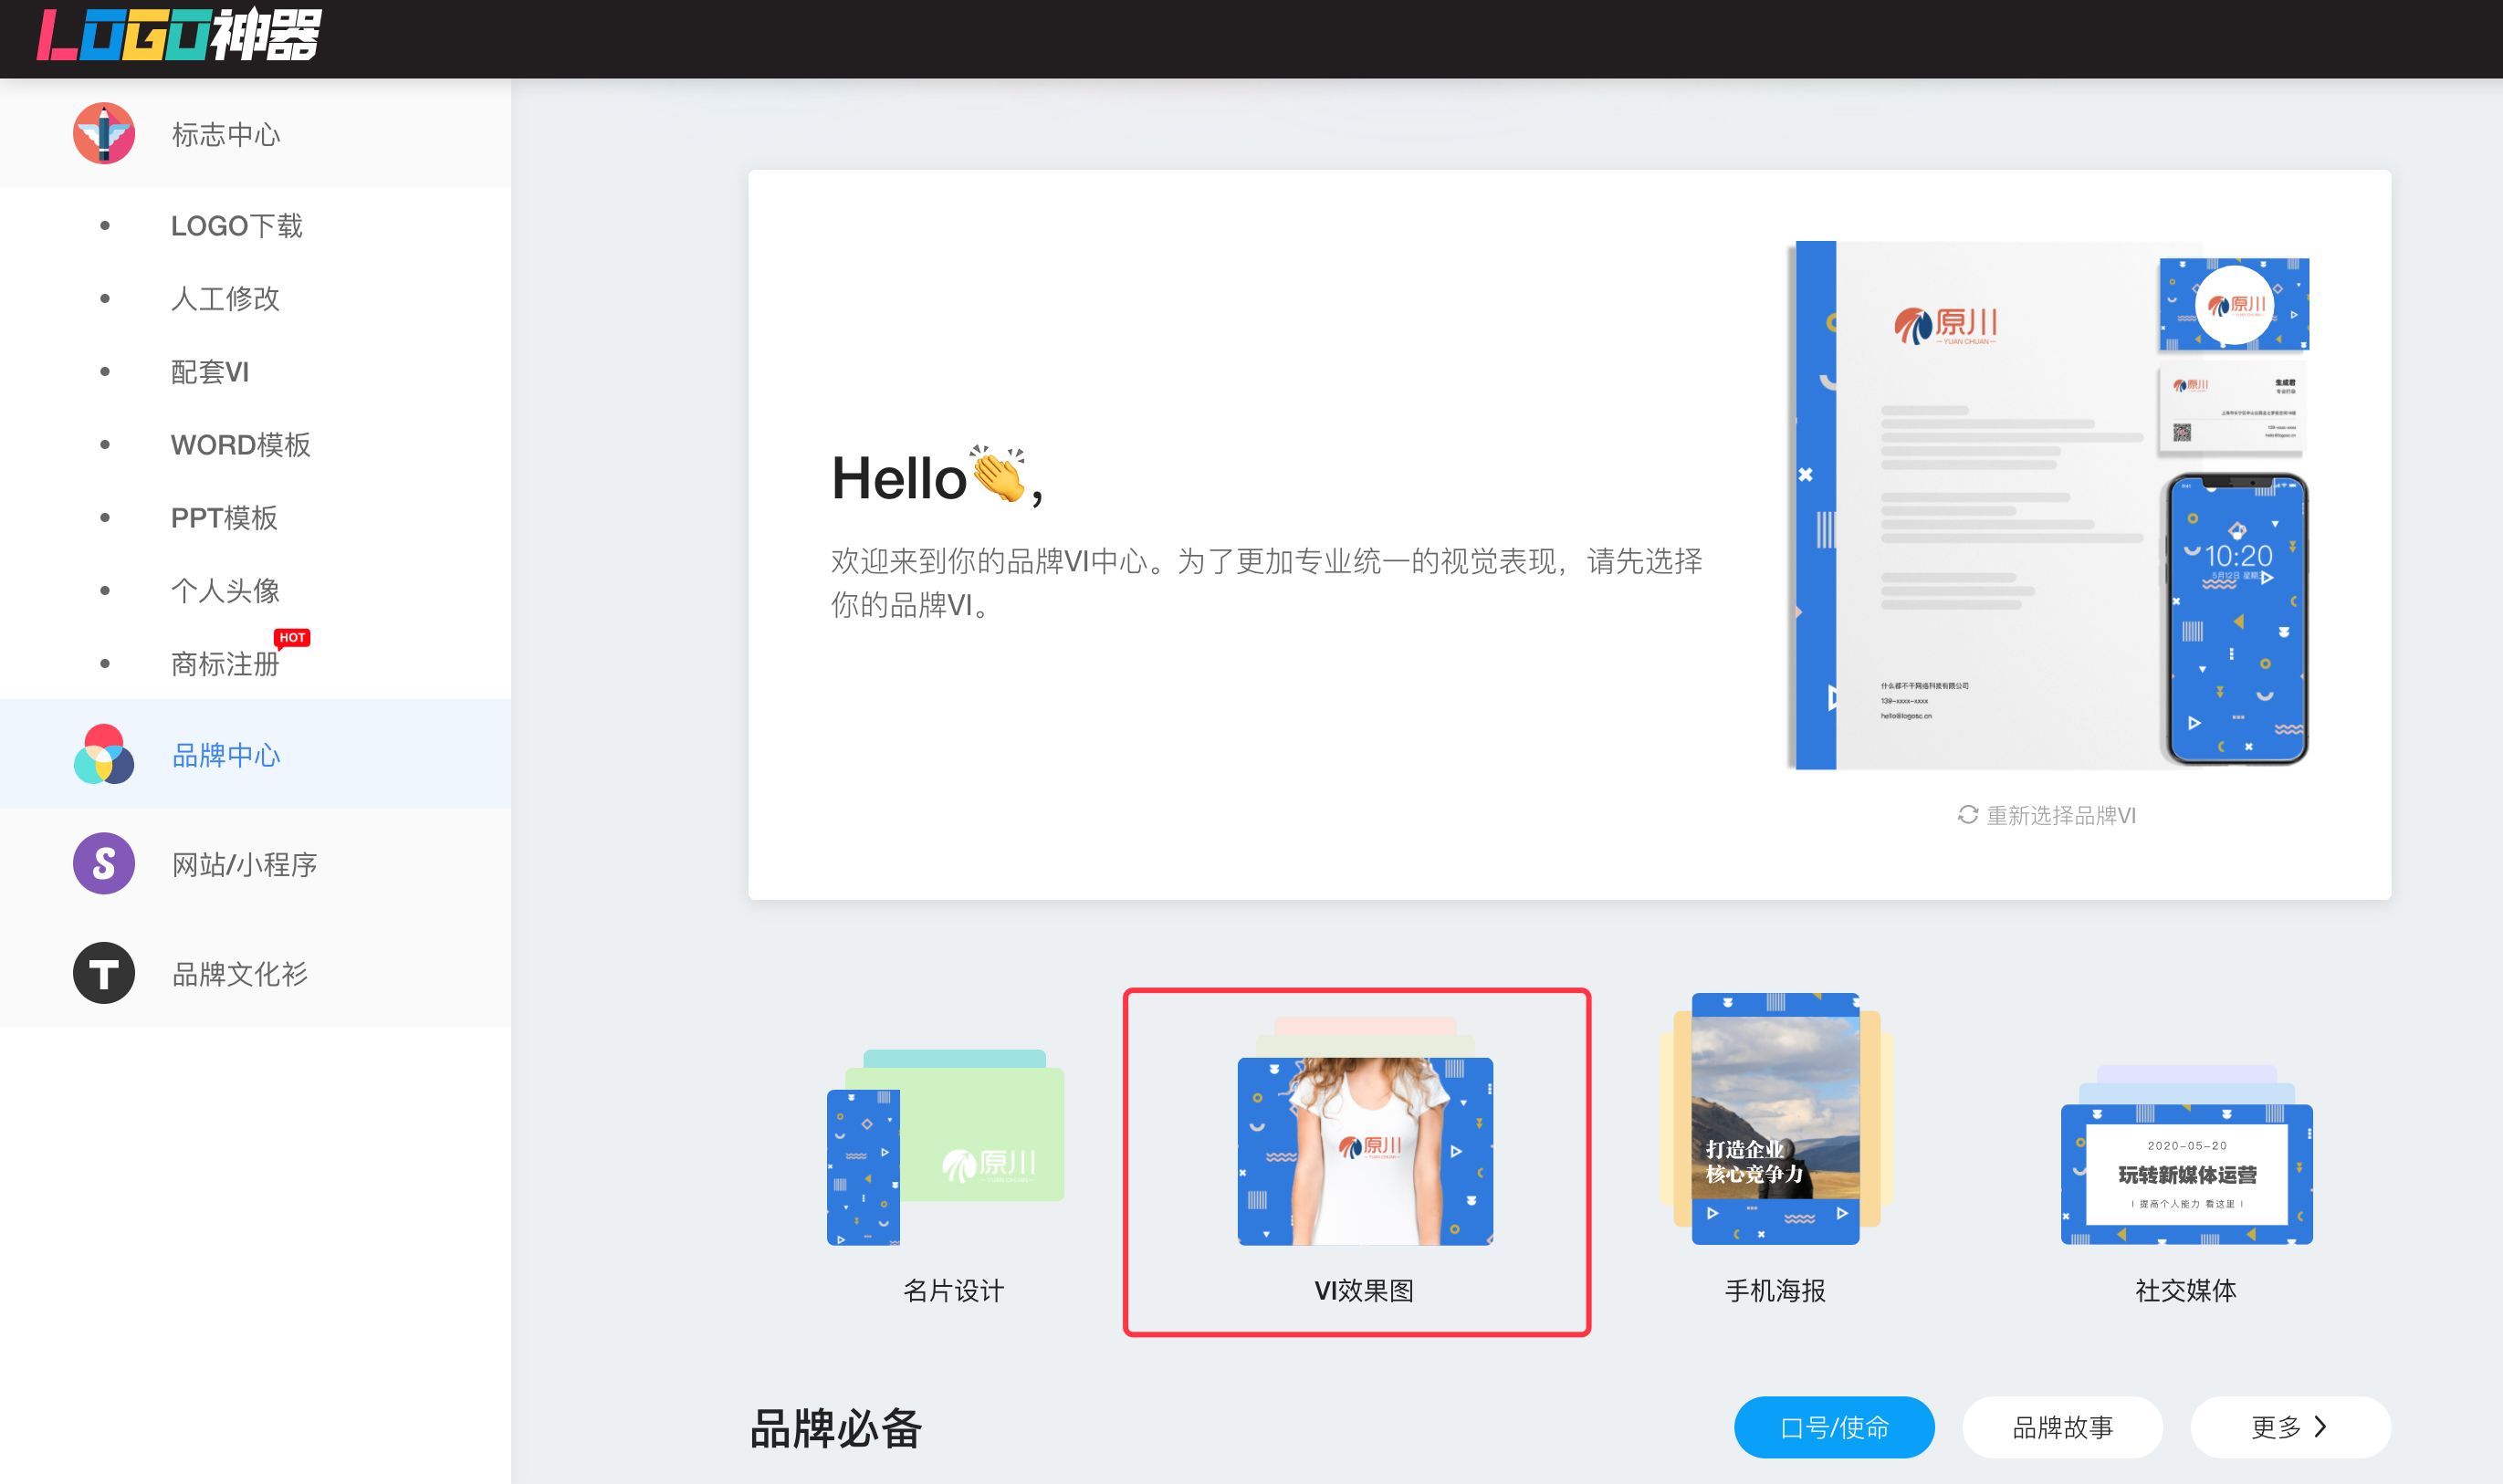Screen dimensions: 2503x1484
Task: Choose PPT模板 in the sidebar
Action: [x=224, y=518]
